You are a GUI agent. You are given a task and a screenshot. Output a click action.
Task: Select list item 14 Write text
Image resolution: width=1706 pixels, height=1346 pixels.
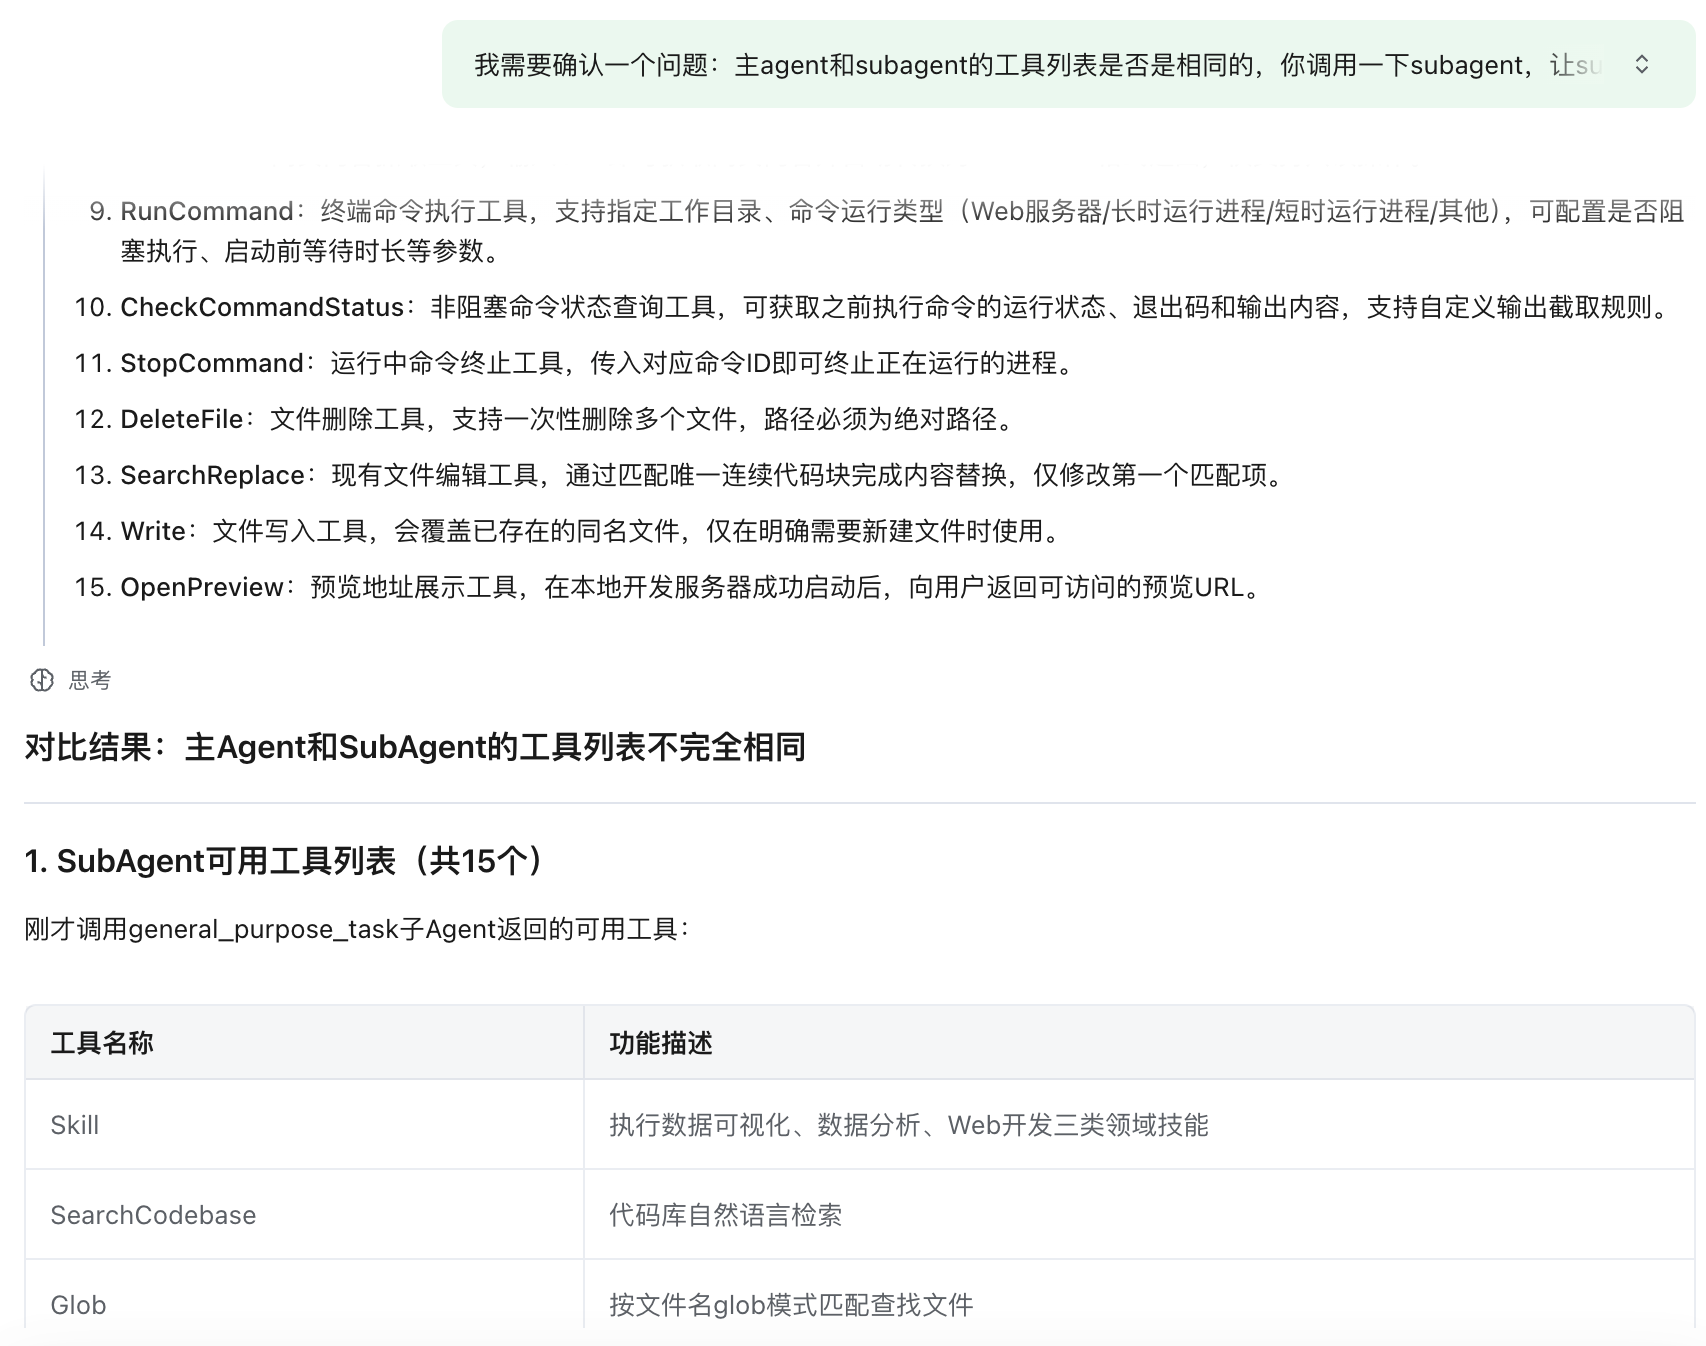(x=570, y=531)
